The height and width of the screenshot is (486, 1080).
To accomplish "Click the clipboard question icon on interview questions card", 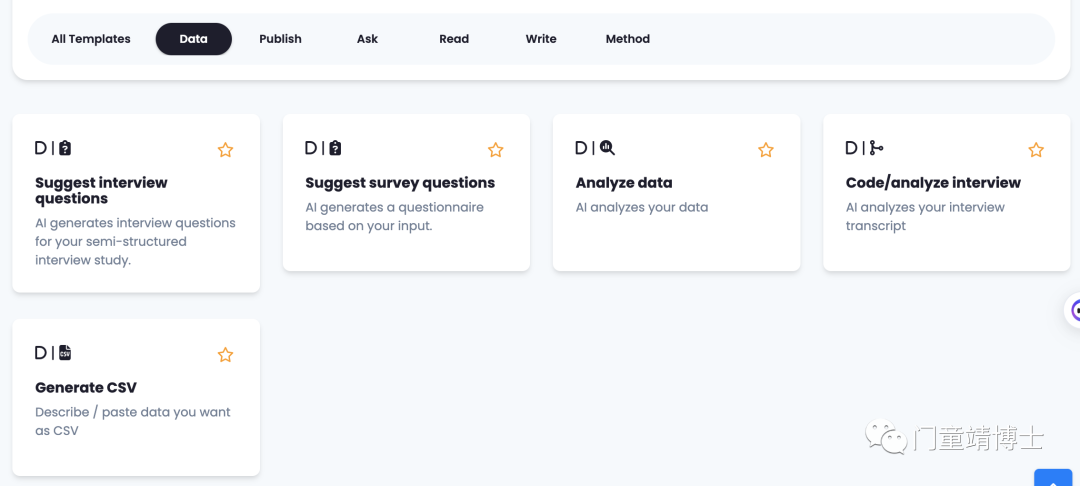I will [x=65, y=148].
